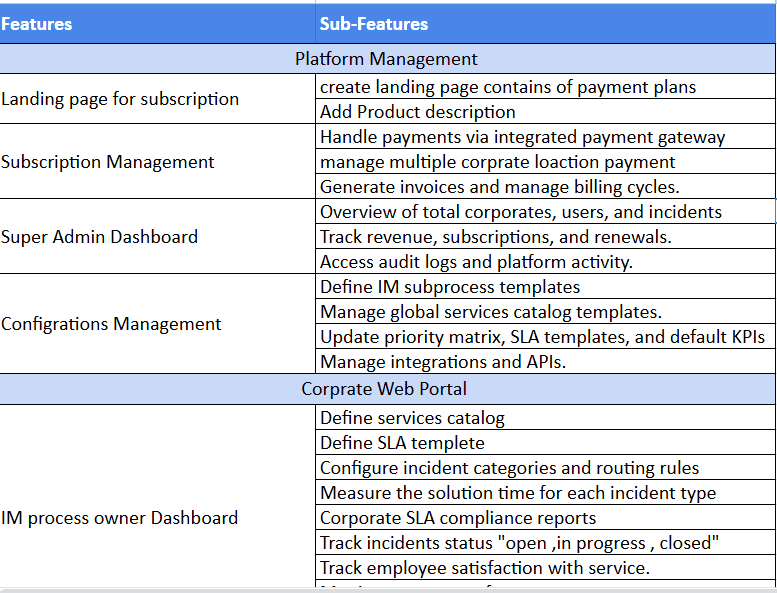Select the Platform Management section row

point(386,60)
